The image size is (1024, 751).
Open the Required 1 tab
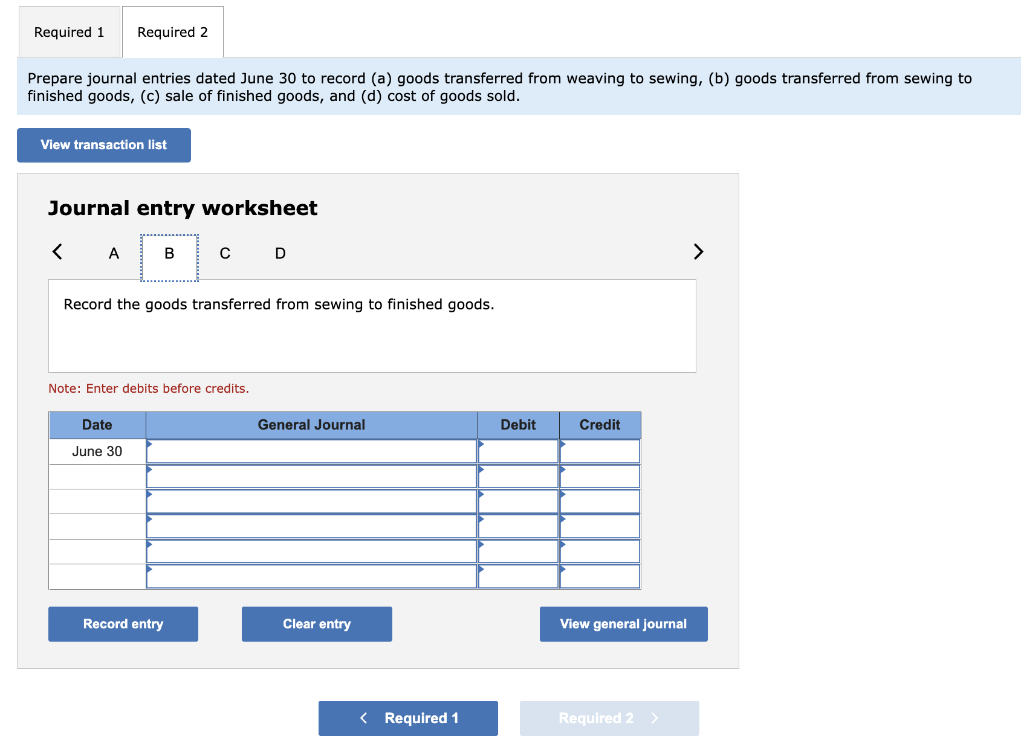69,32
